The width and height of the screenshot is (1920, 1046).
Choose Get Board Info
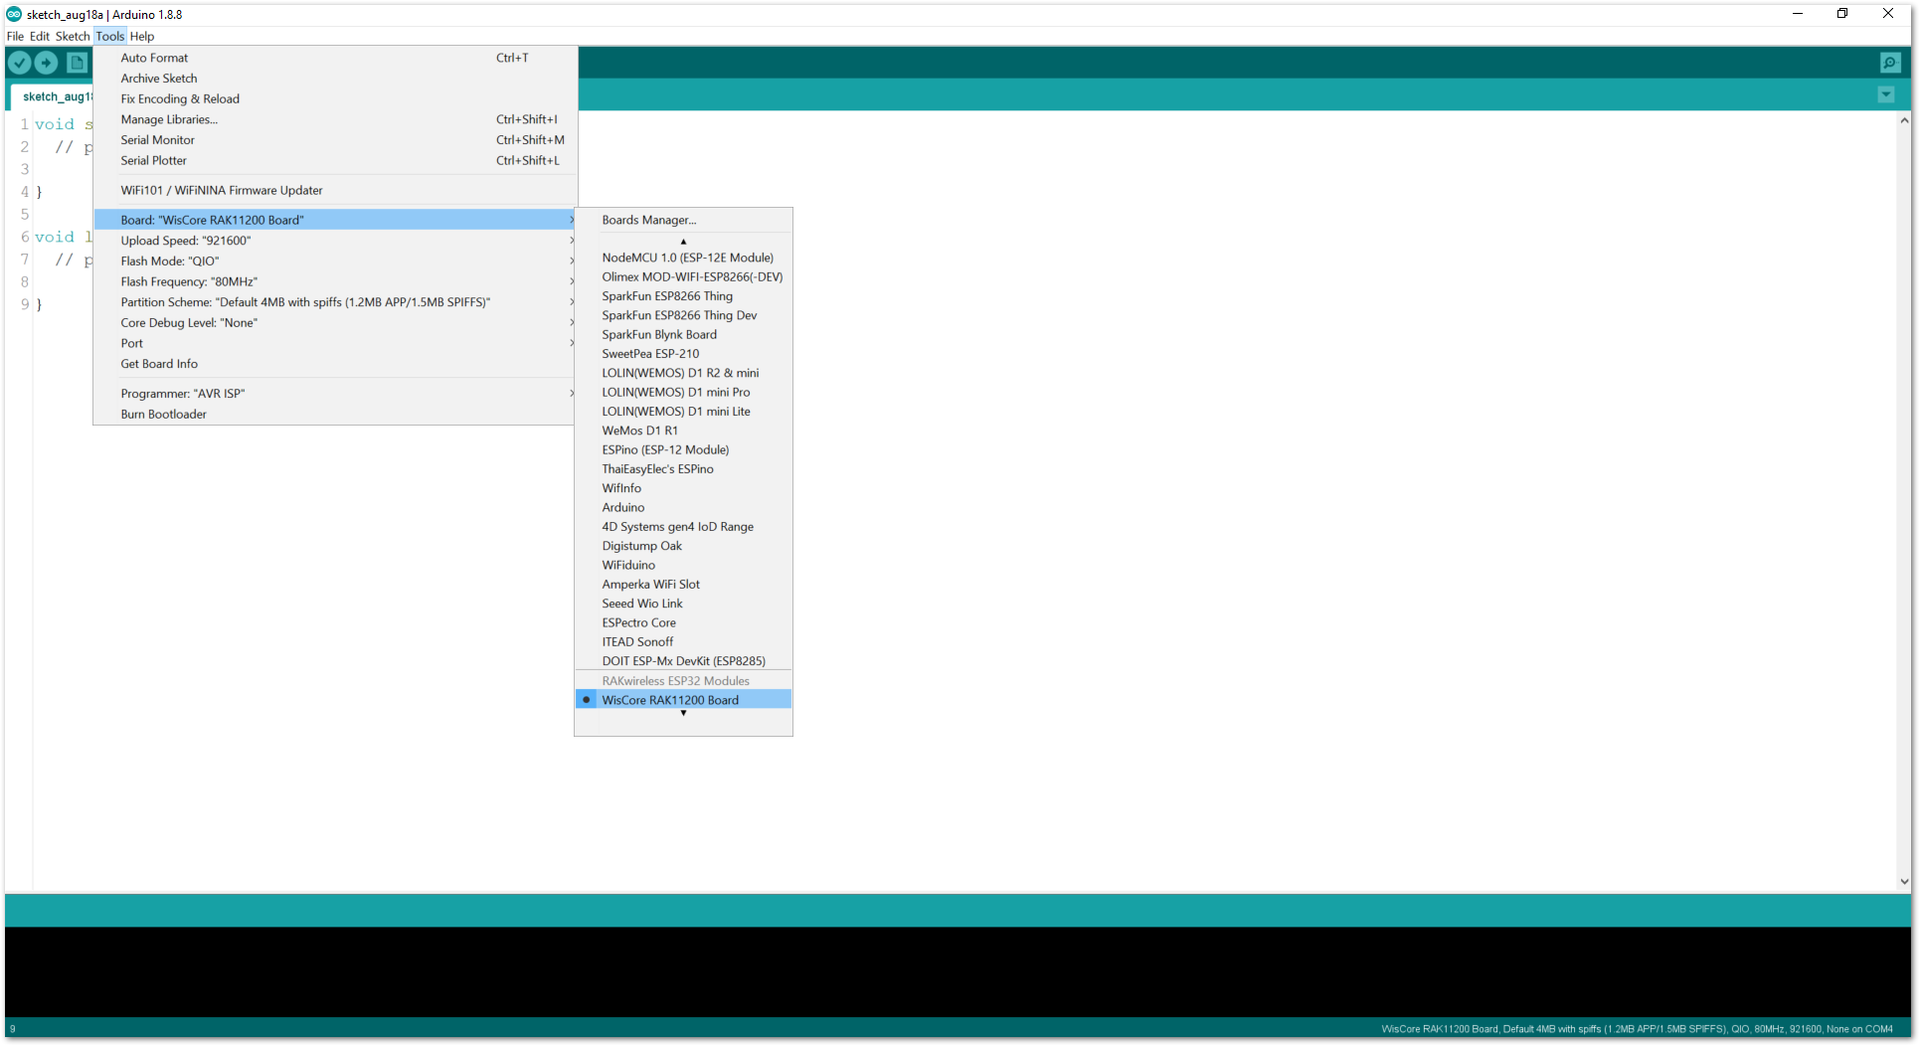click(x=335, y=364)
